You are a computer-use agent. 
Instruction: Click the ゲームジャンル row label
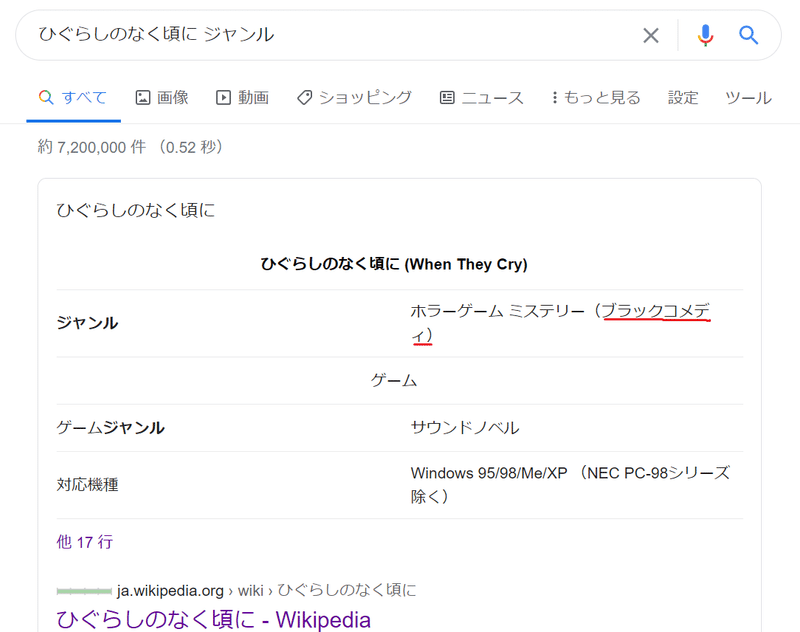click(x=110, y=427)
